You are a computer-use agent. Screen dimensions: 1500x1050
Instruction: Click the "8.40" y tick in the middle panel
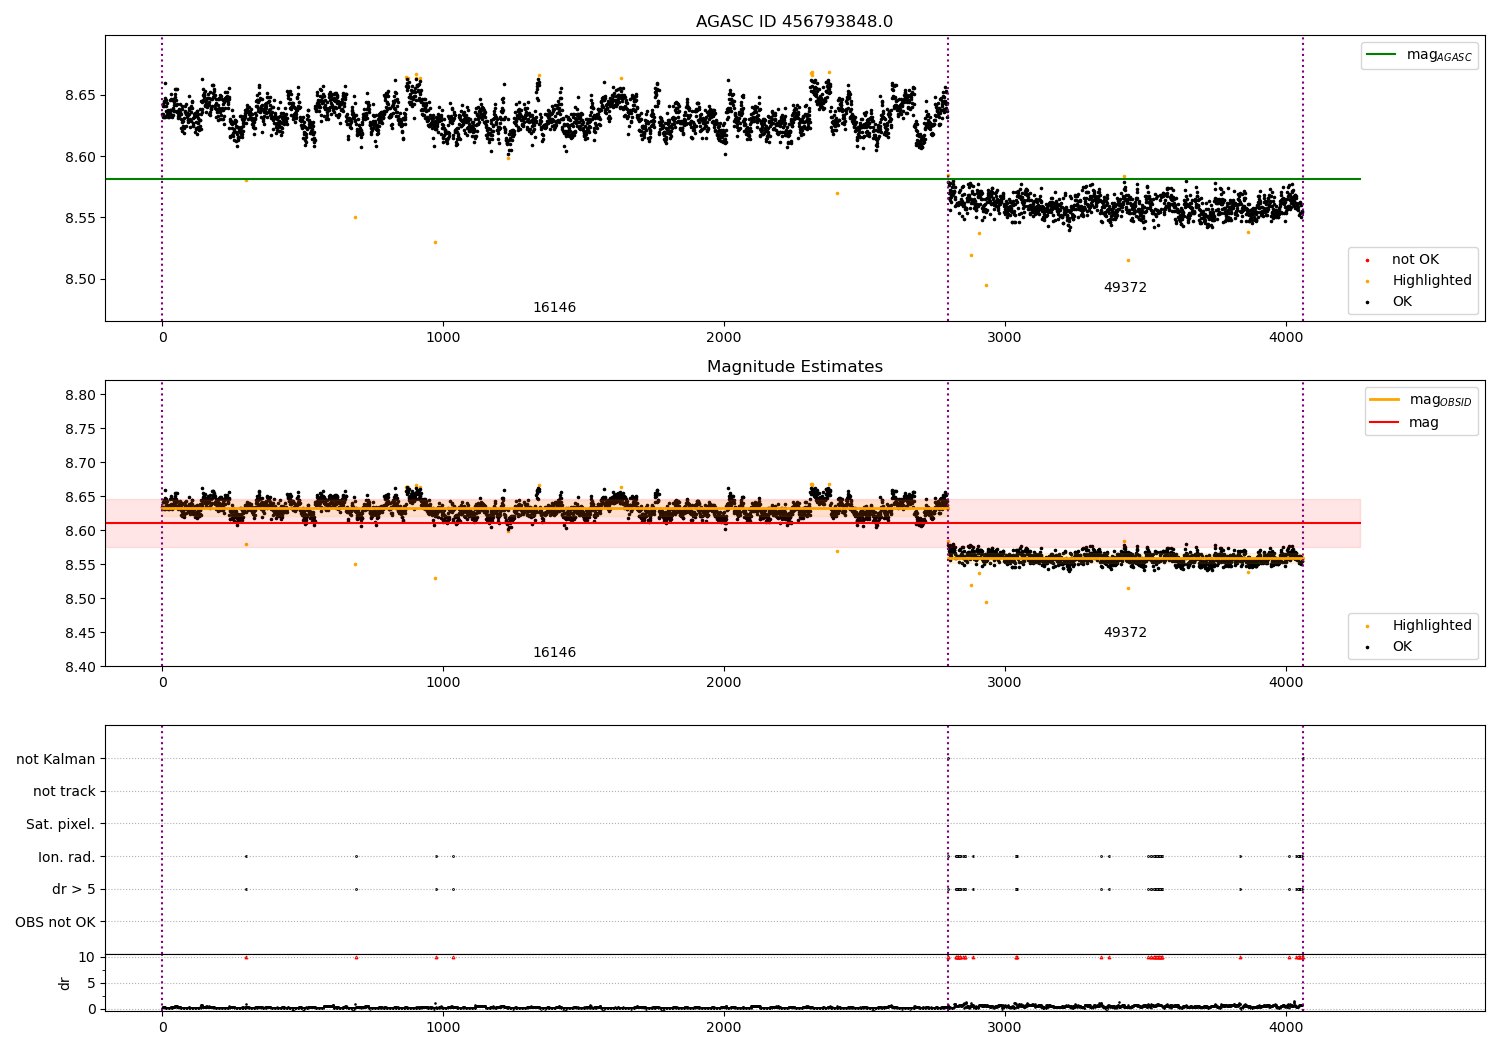[81, 667]
